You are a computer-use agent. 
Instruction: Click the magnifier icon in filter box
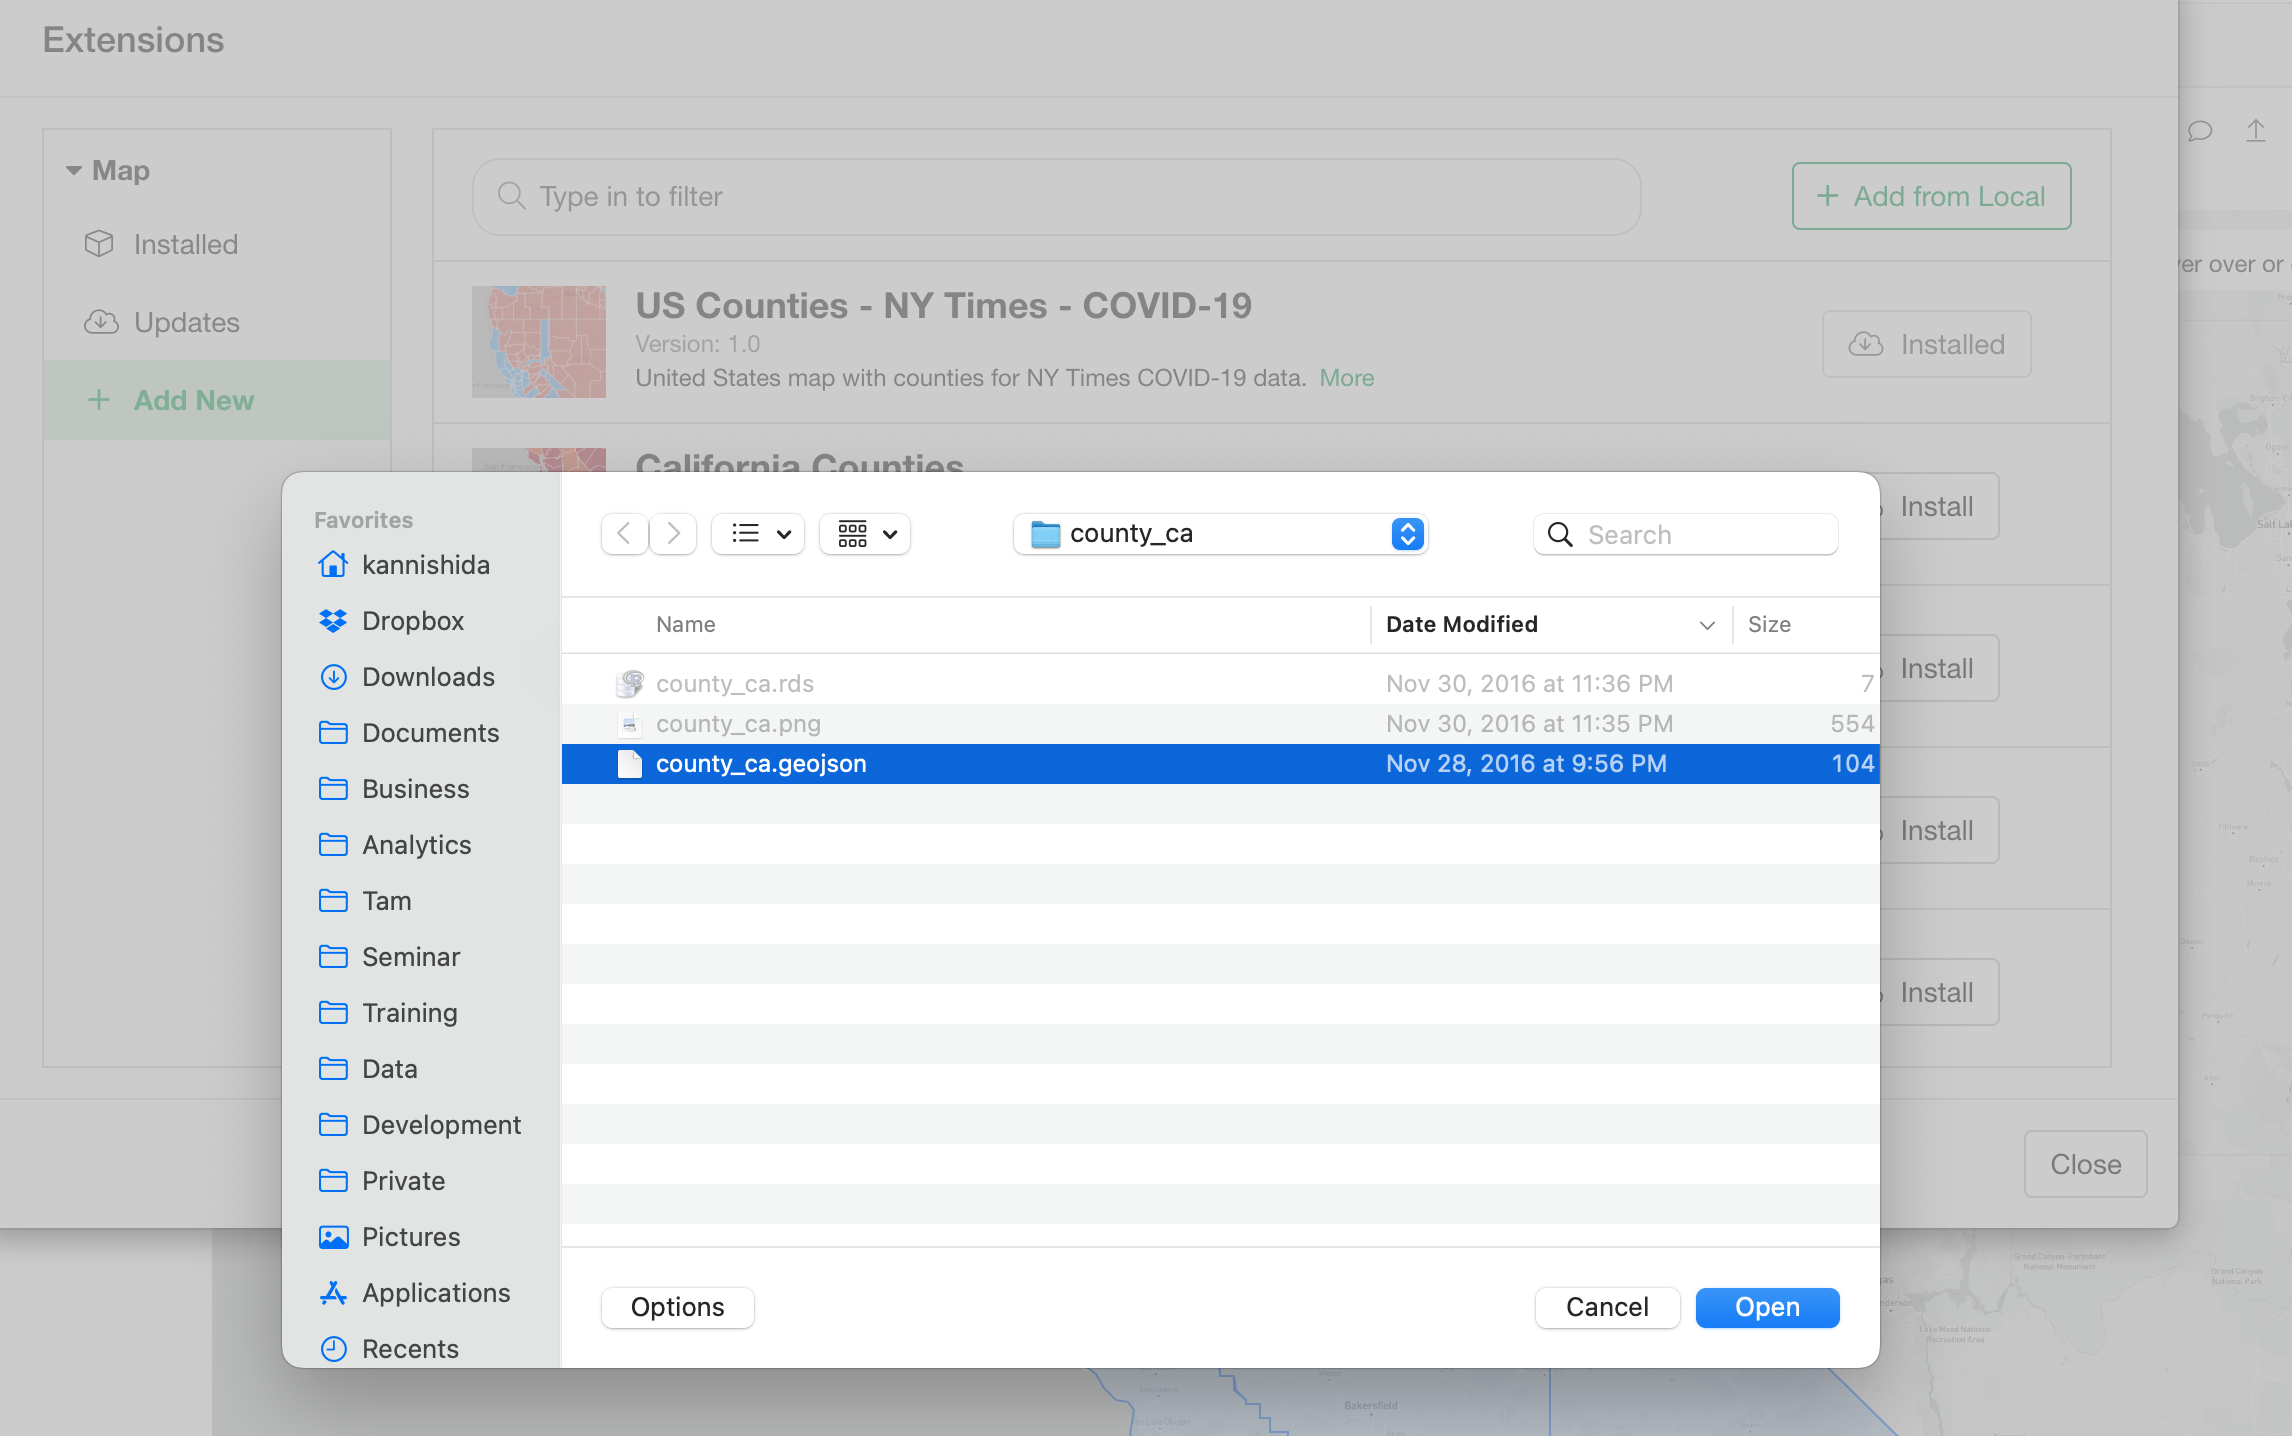point(511,196)
